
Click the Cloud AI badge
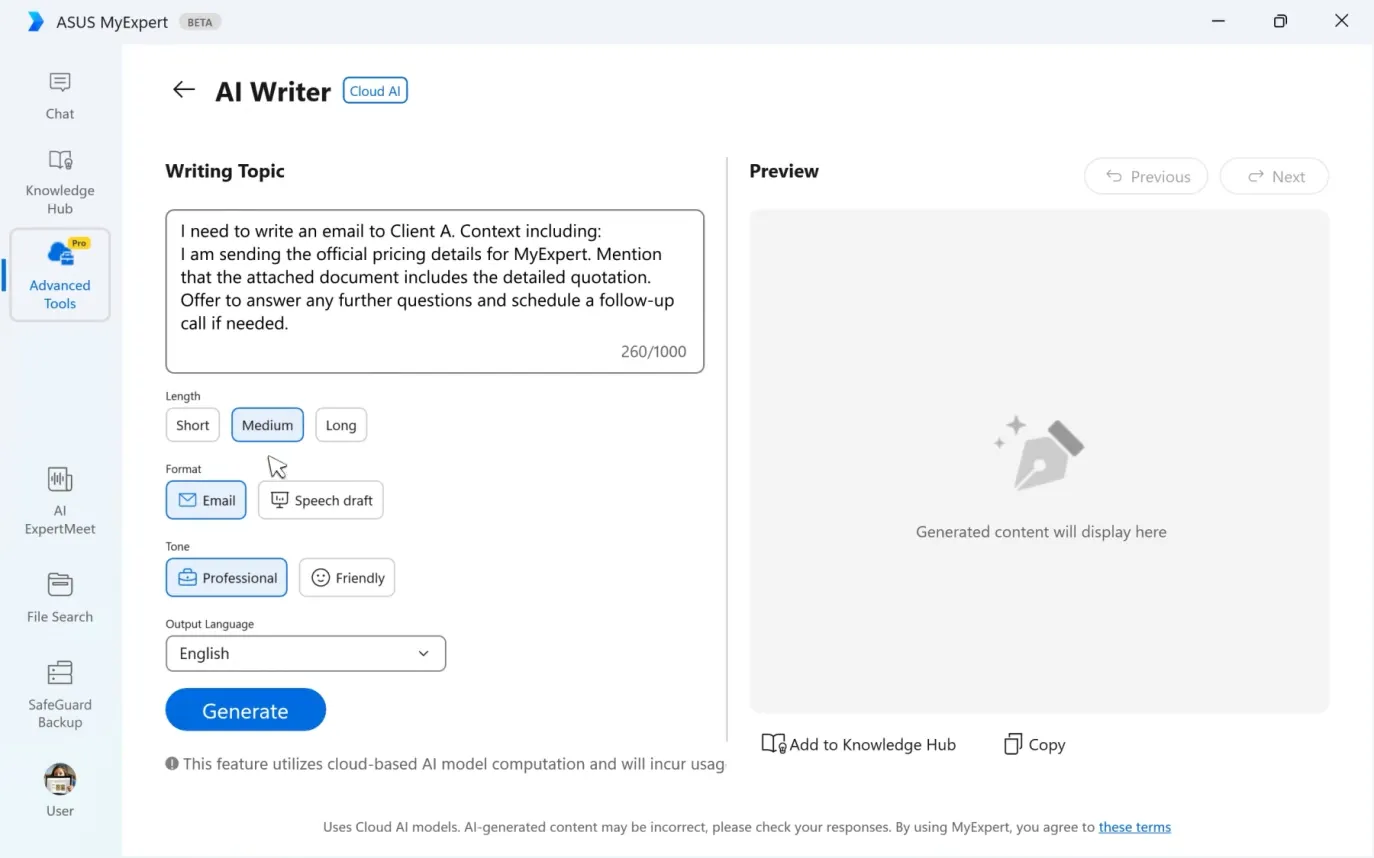tap(375, 91)
